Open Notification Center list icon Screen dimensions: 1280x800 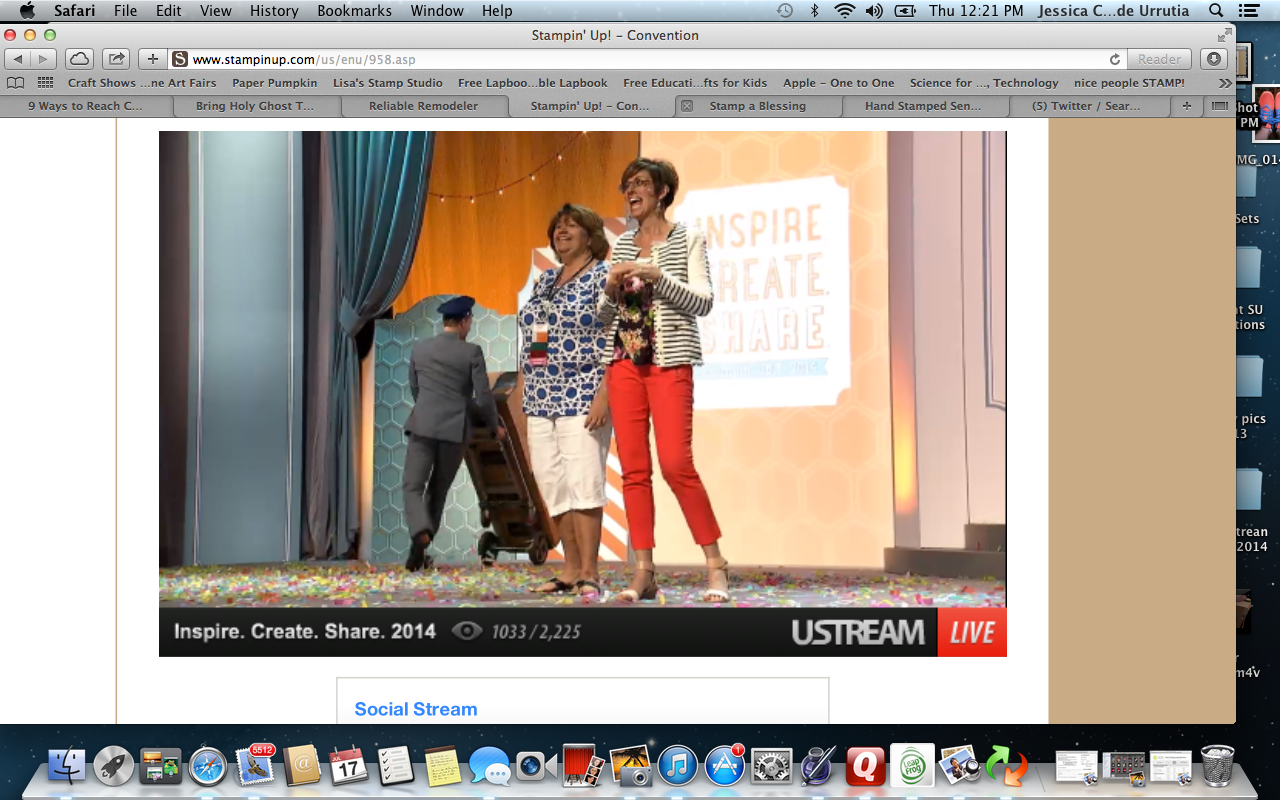point(1251,11)
